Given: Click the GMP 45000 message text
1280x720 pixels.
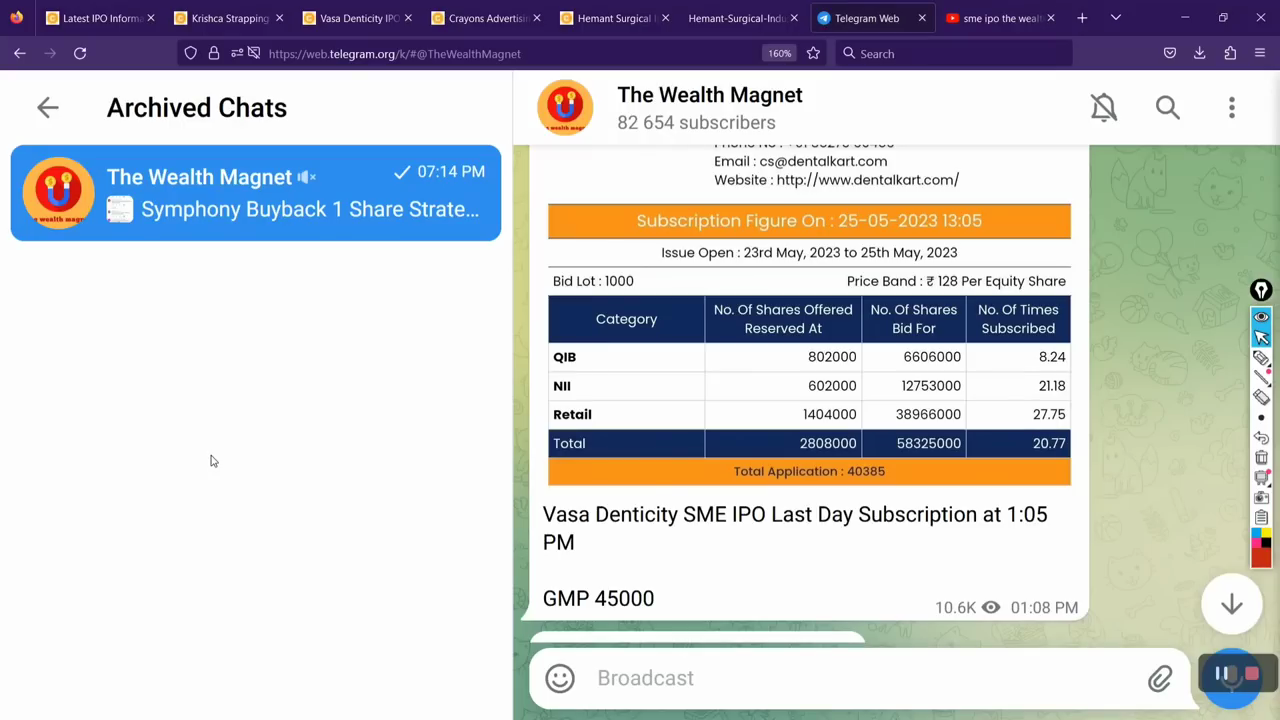Looking at the screenshot, I should click(598, 598).
